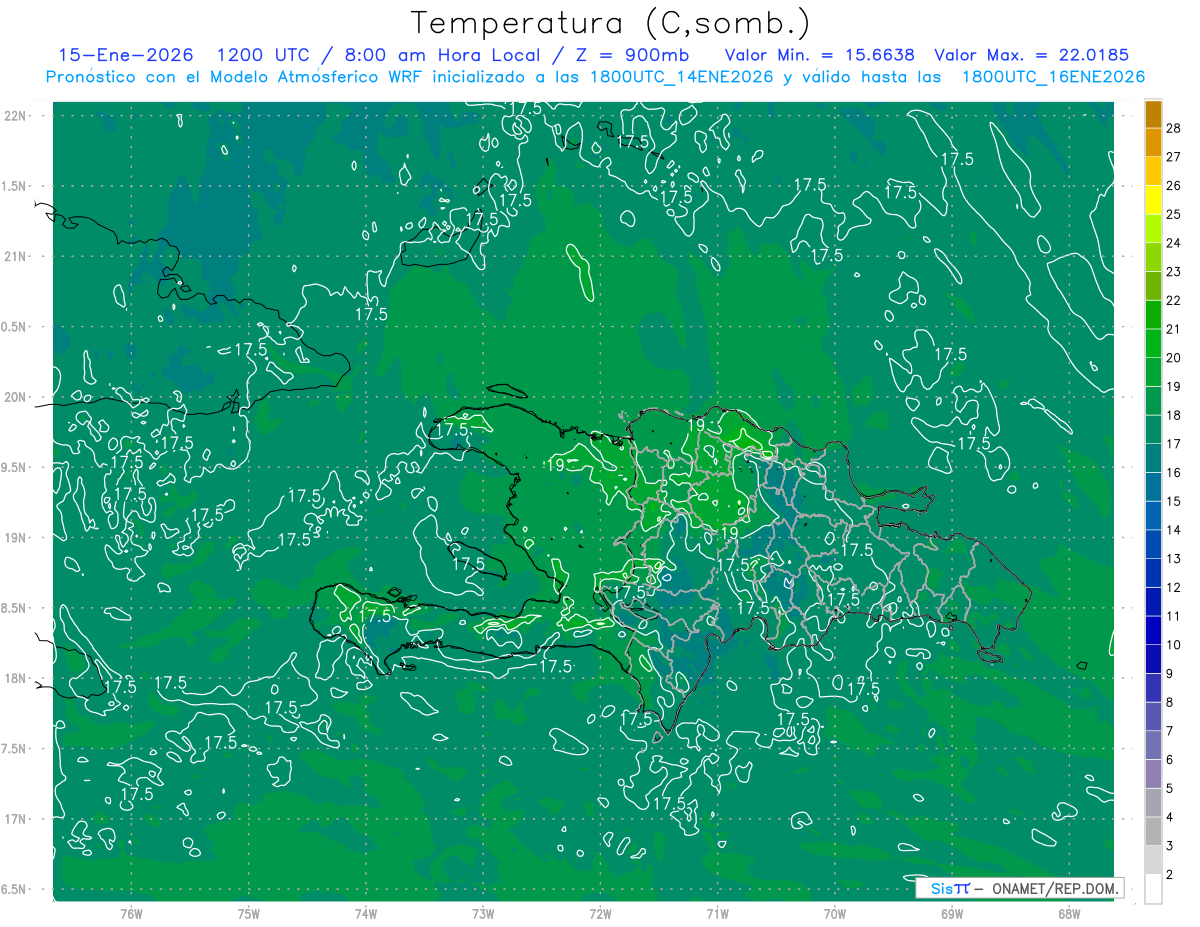Viewport: 1200px width, 927px height.
Task: Pick the color bar swatch between 13 and 14
Action: pyautogui.click(x=1153, y=544)
